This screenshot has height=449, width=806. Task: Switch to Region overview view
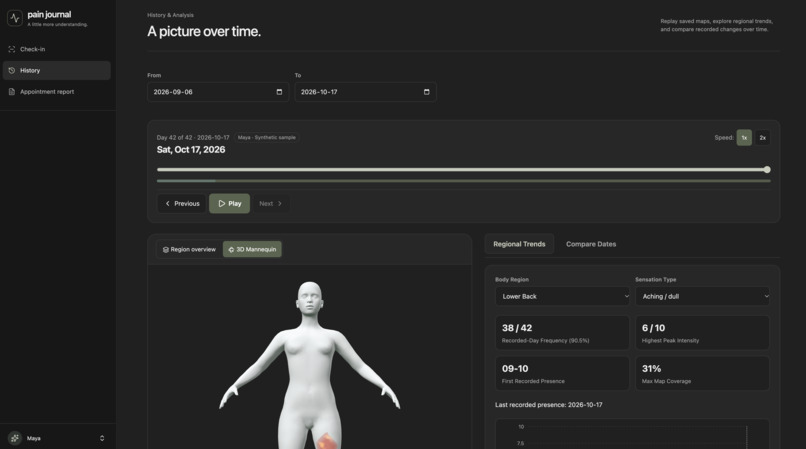[189, 249]
